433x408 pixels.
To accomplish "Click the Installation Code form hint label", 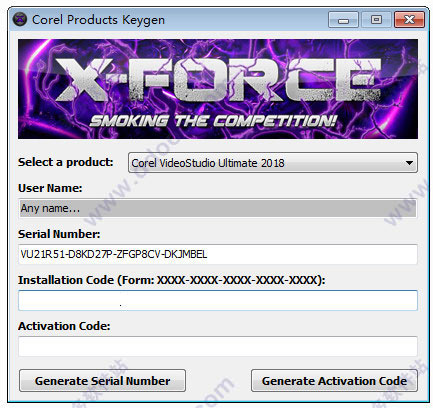I will (x=172, y=280).
